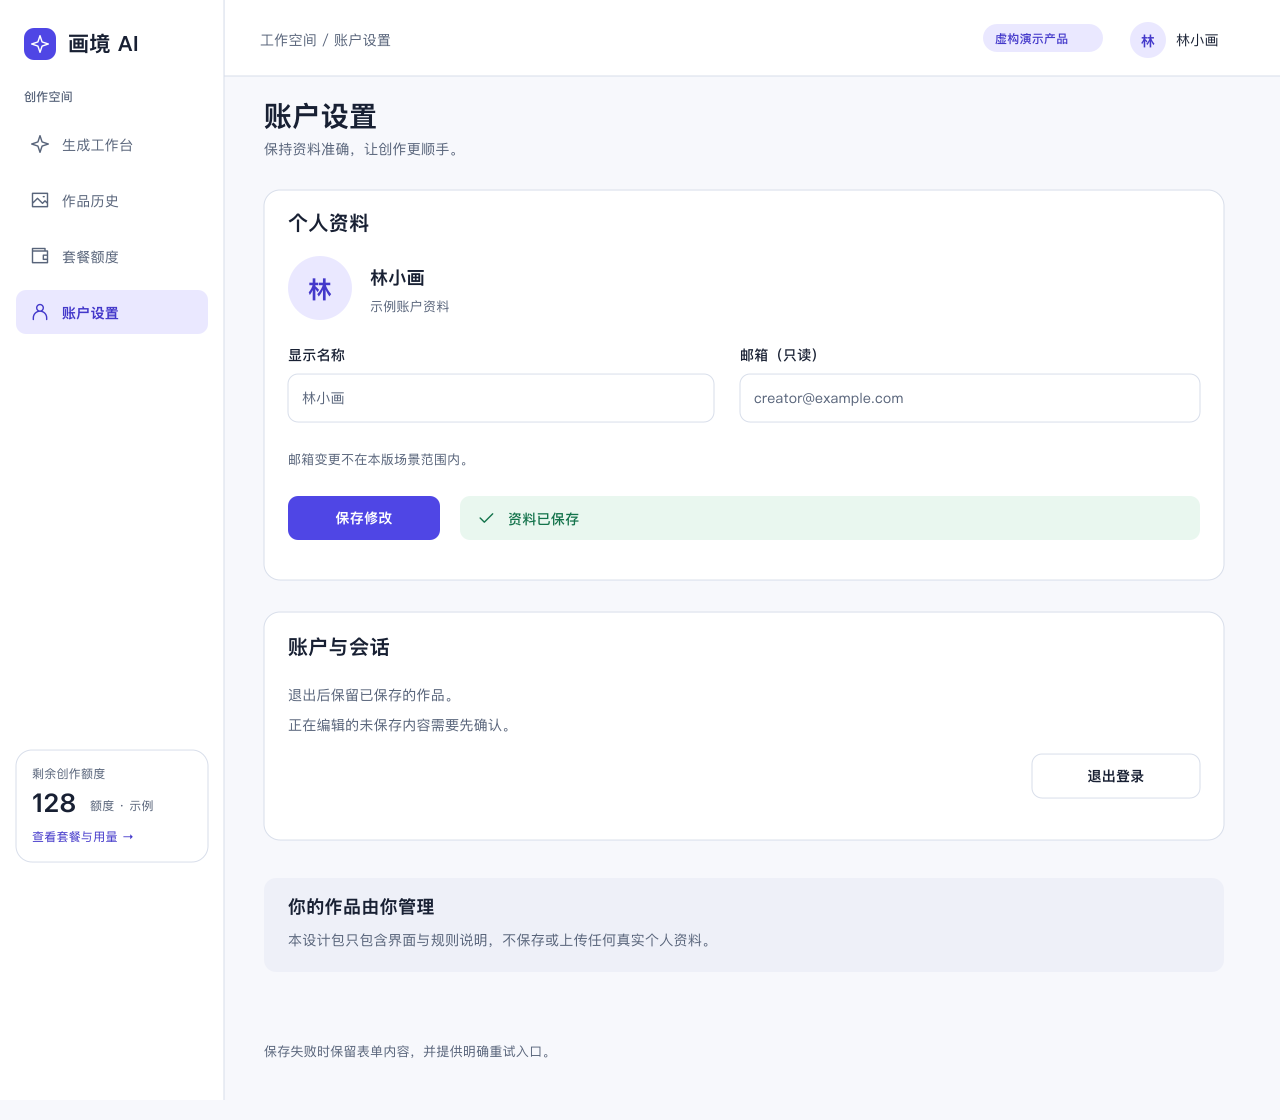Click the 保持资料准确 page subtitle
The height and width of the screenshot is (1120, 1280).
tap(362, 149)
